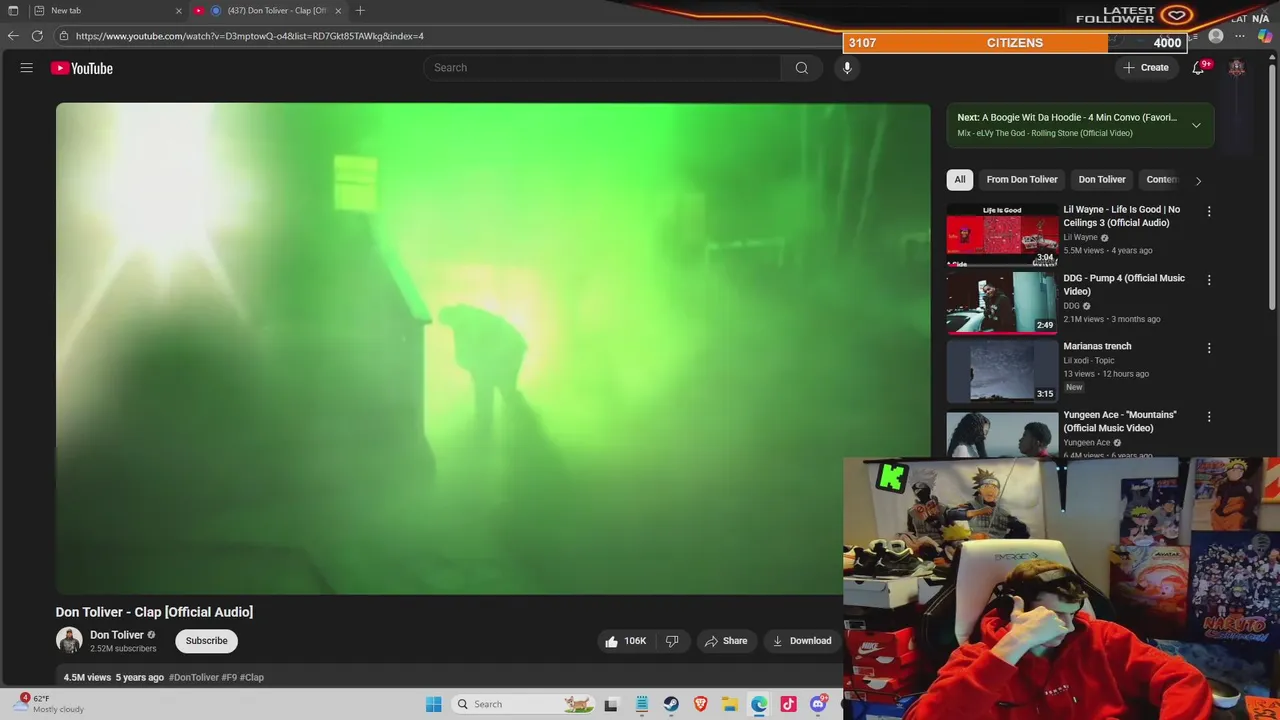The width and height of the screenshot is (1280, 720).
Task: Show more filter chips with arrow
Action: pos(1198,180)
